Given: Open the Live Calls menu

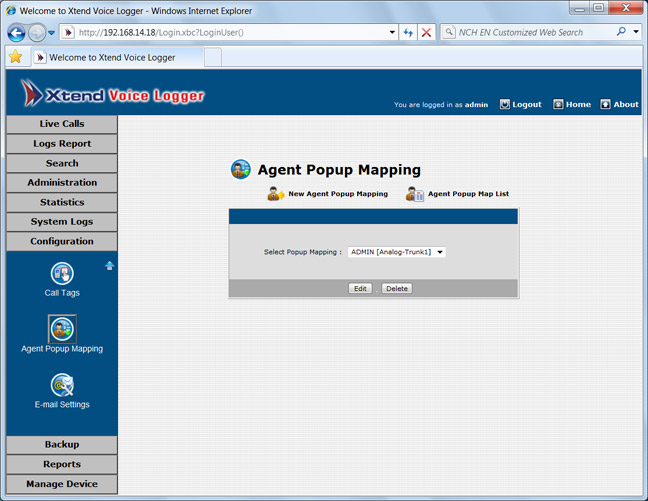Looking at the screenshot, I should click(x=62, y=124).
